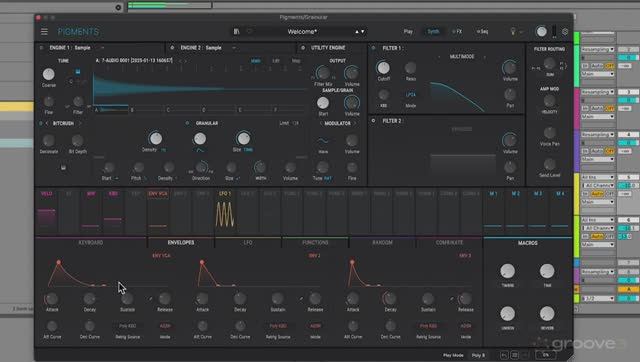
Task: Toggle Engine 2 power button
Action: point(172,48)
